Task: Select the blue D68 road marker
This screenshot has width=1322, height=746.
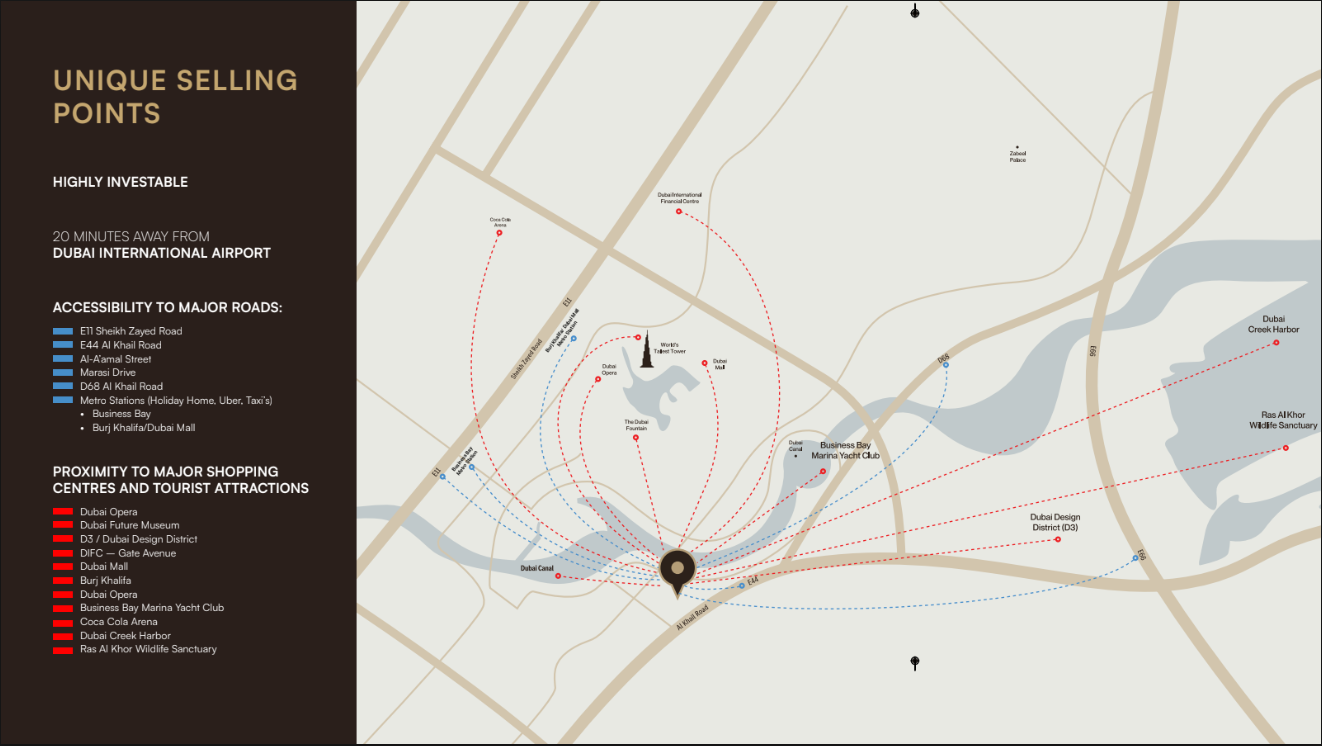Action: [x=945, y=365]
